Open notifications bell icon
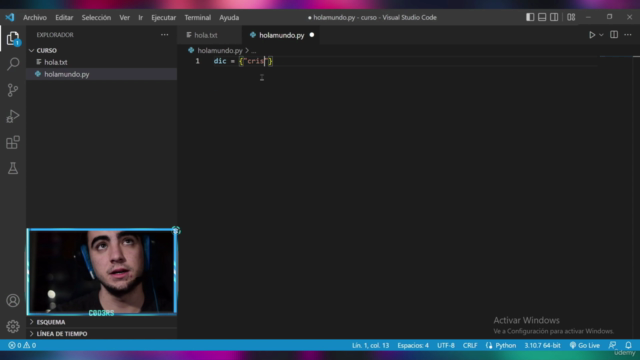Viewport: 640px width, 360px height. tap(628, 345)
